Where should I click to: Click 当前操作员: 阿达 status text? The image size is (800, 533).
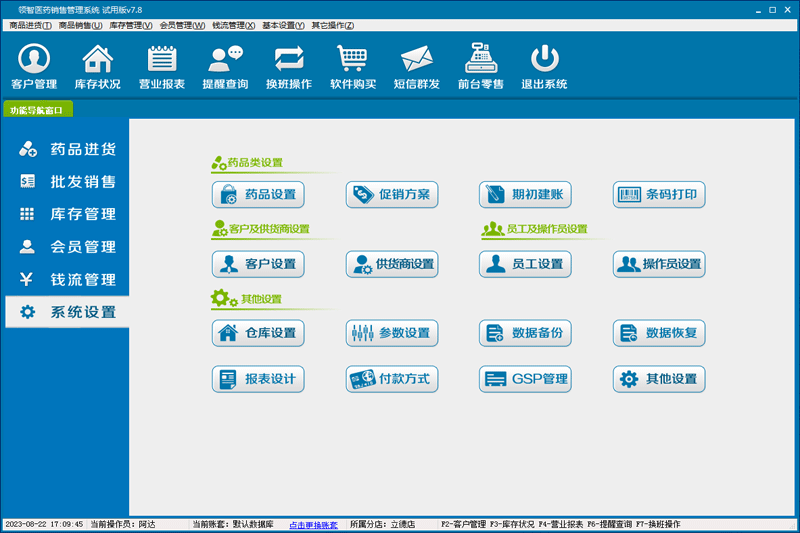pyautogui.click(x=123, y=524)
